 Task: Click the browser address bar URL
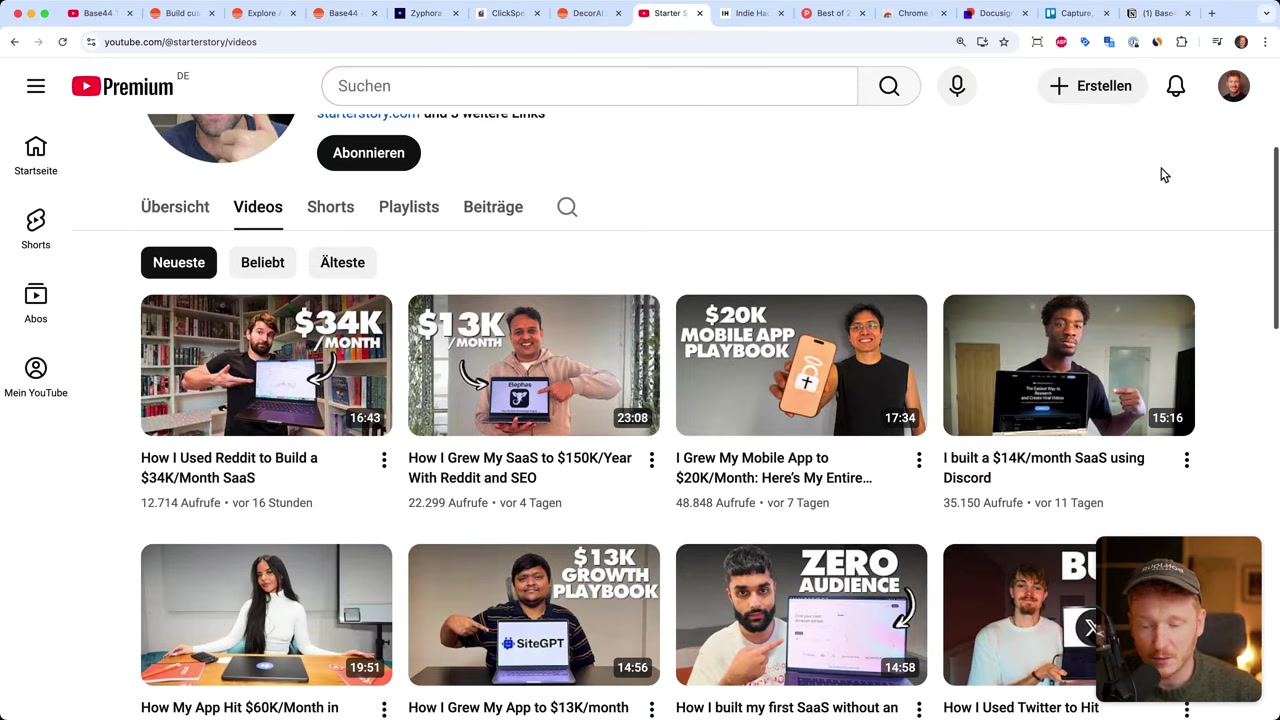181,42
